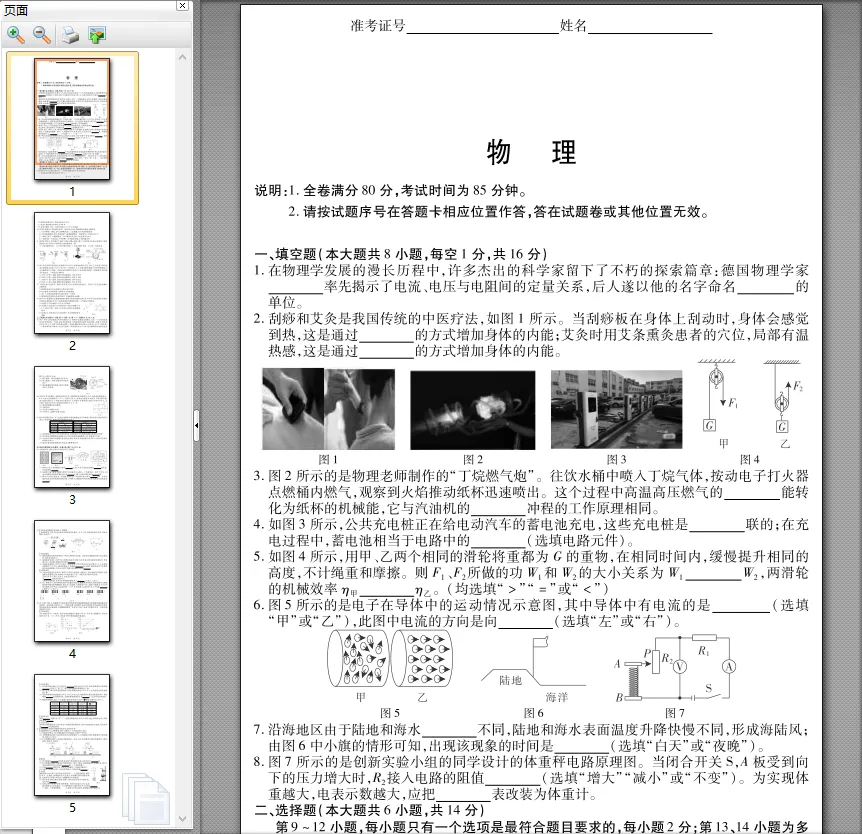
Task: Collapse the sidebar using the divider arrow
Action: click(x=195, y=425)
